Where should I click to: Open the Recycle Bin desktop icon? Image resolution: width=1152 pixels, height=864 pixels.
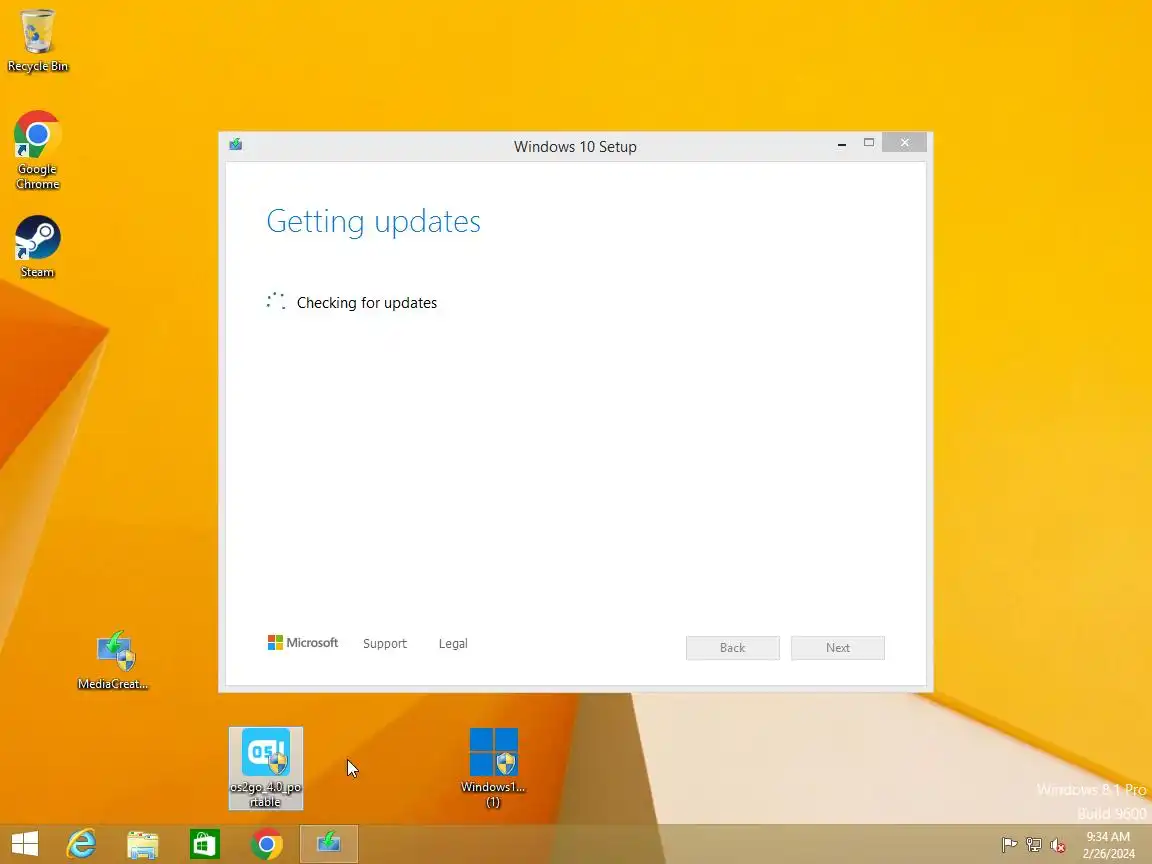coord(37,40)
